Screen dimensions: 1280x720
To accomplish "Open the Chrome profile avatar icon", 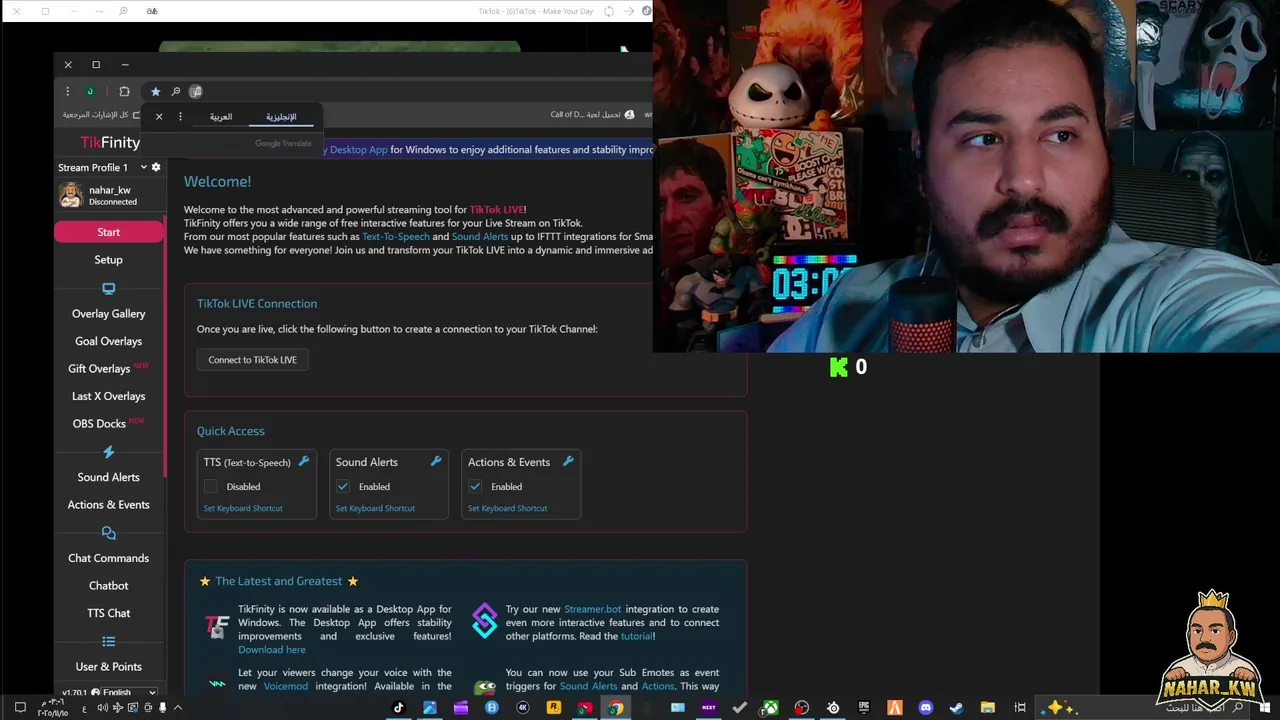I will click(x=90, y=92).
